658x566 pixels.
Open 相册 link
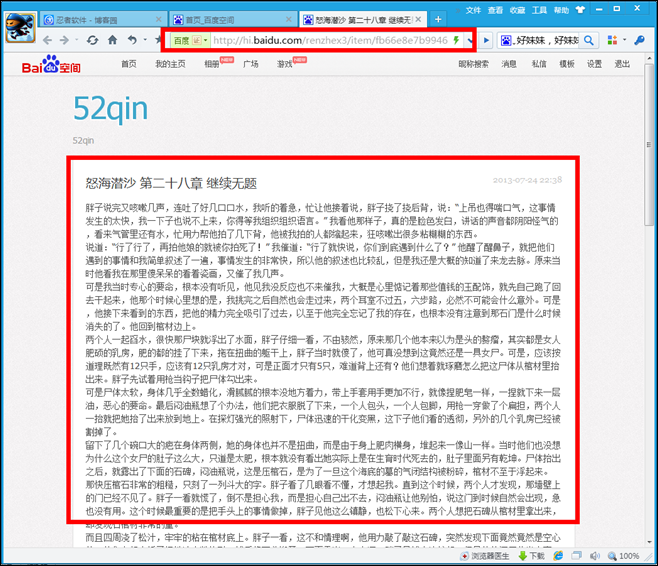212,64
